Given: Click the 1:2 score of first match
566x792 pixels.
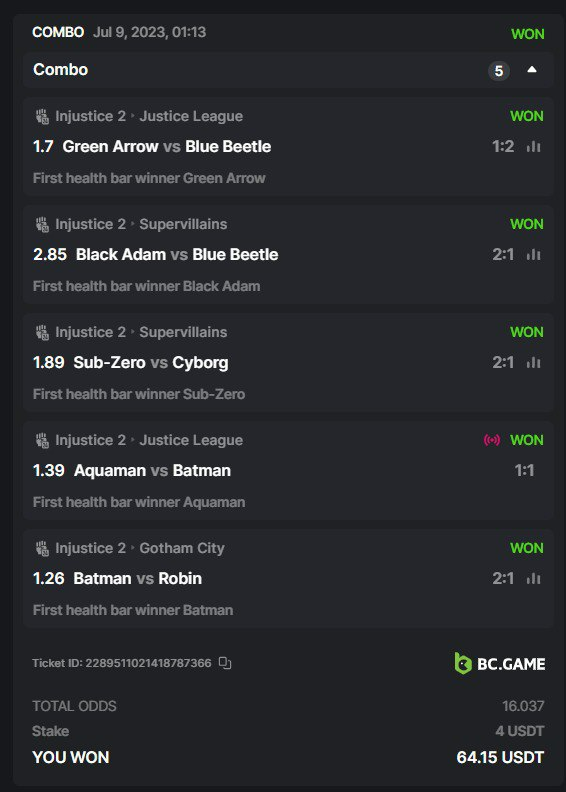Looking at the screenshot, I should pos(503,146).
